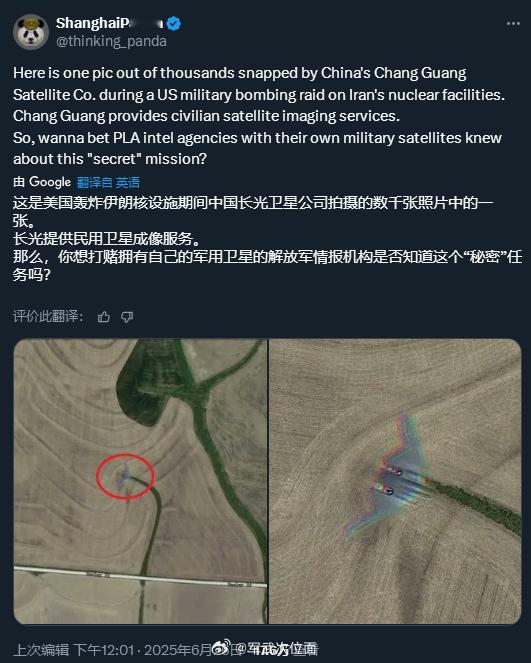Click the Weibo logo watermark

coord(222,647)
